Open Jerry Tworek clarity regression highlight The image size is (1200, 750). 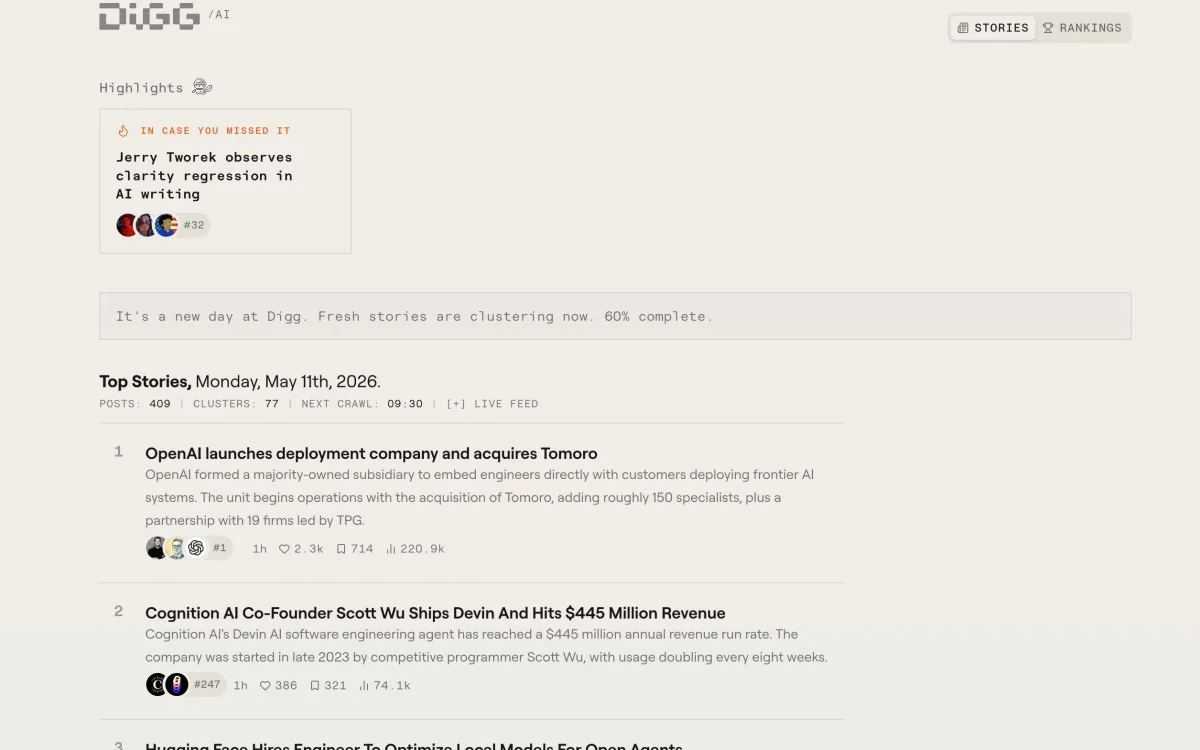[x=204, y=176]
